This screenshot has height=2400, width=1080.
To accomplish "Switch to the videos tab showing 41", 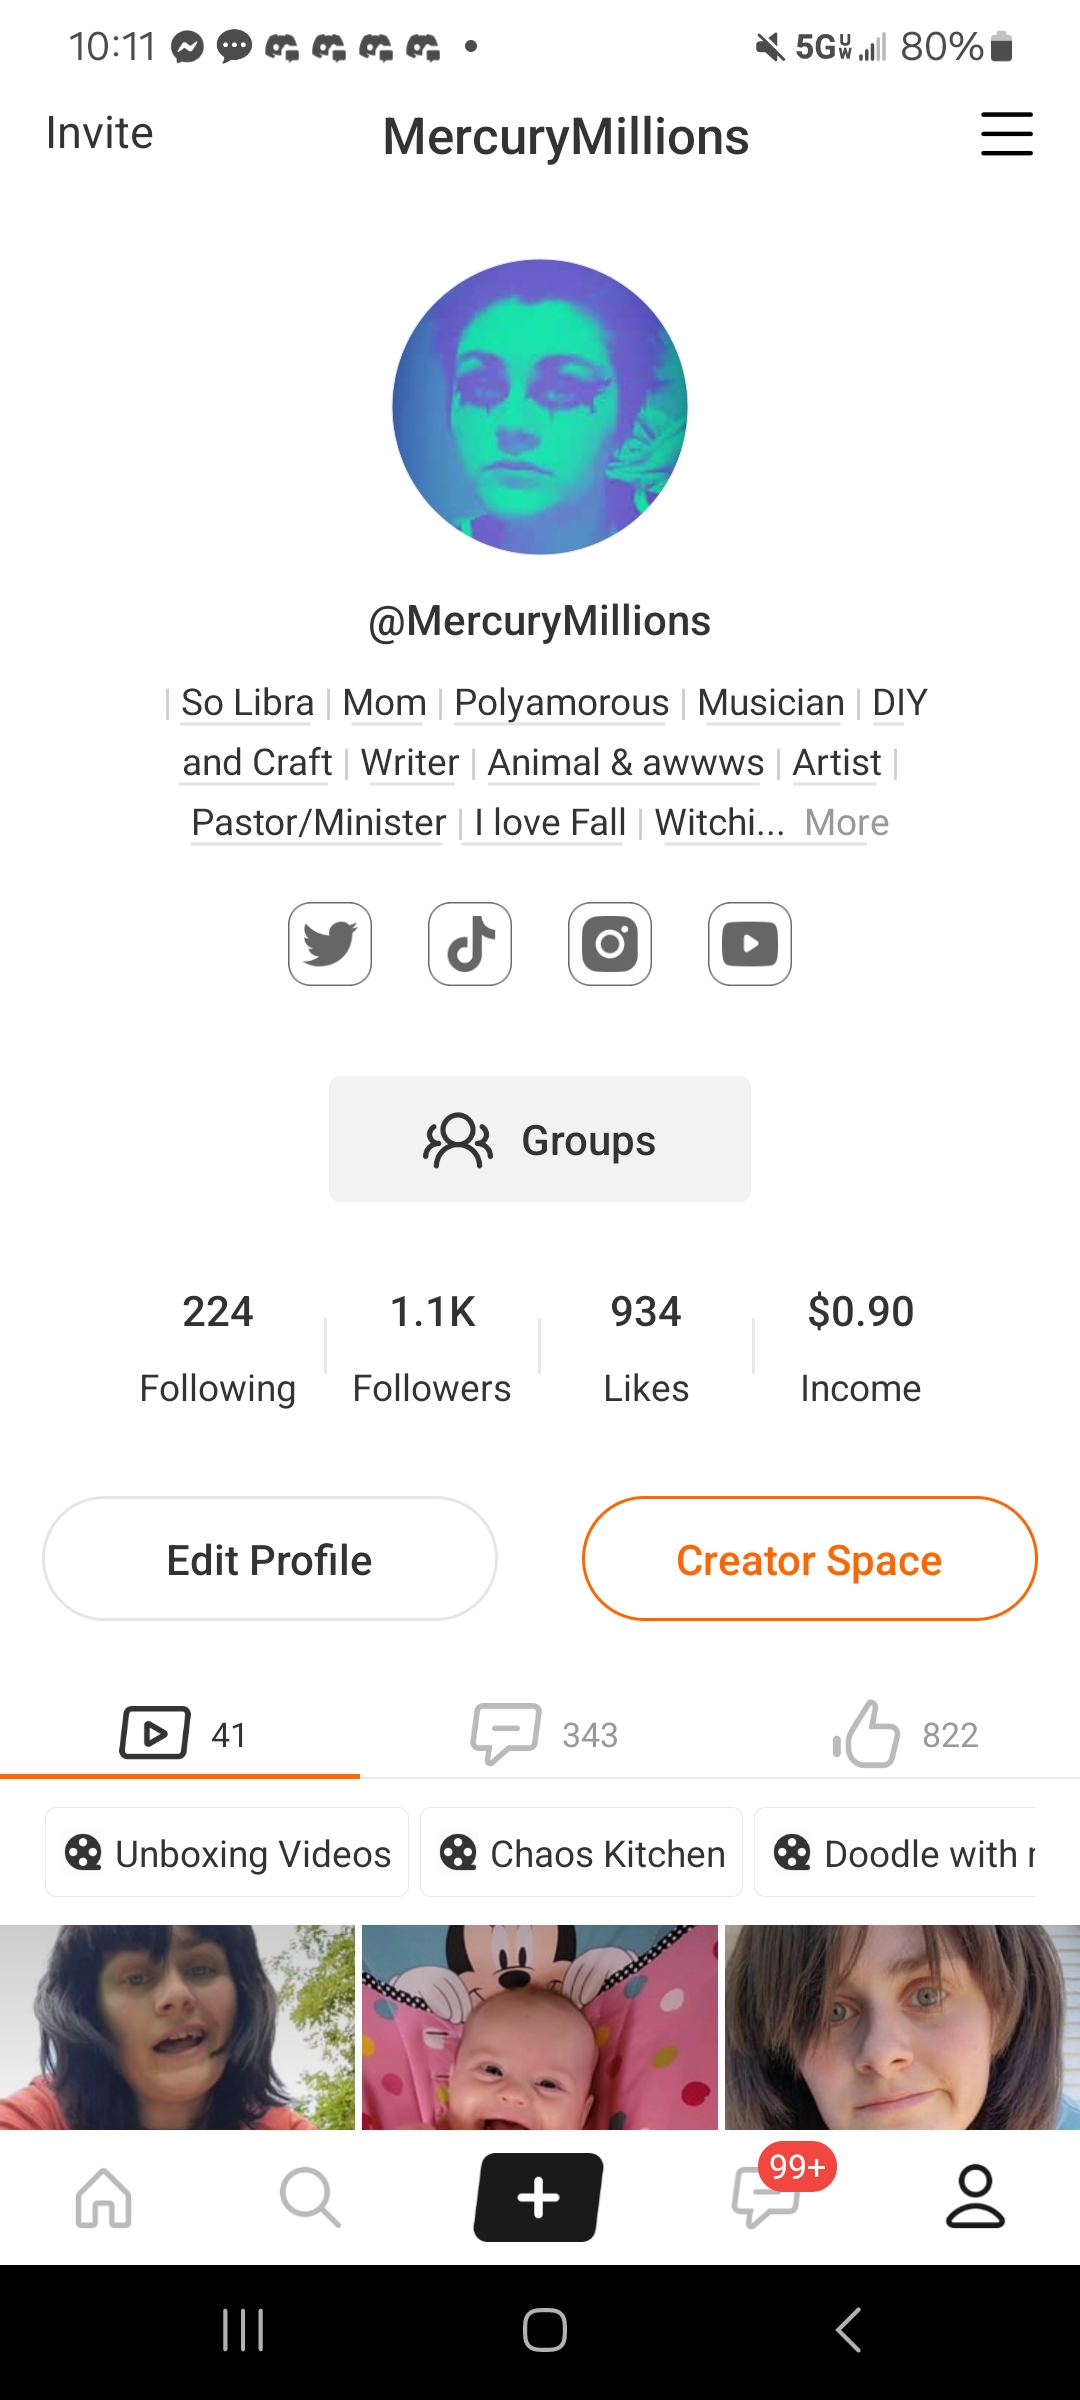I will [x=180, y=1734].
